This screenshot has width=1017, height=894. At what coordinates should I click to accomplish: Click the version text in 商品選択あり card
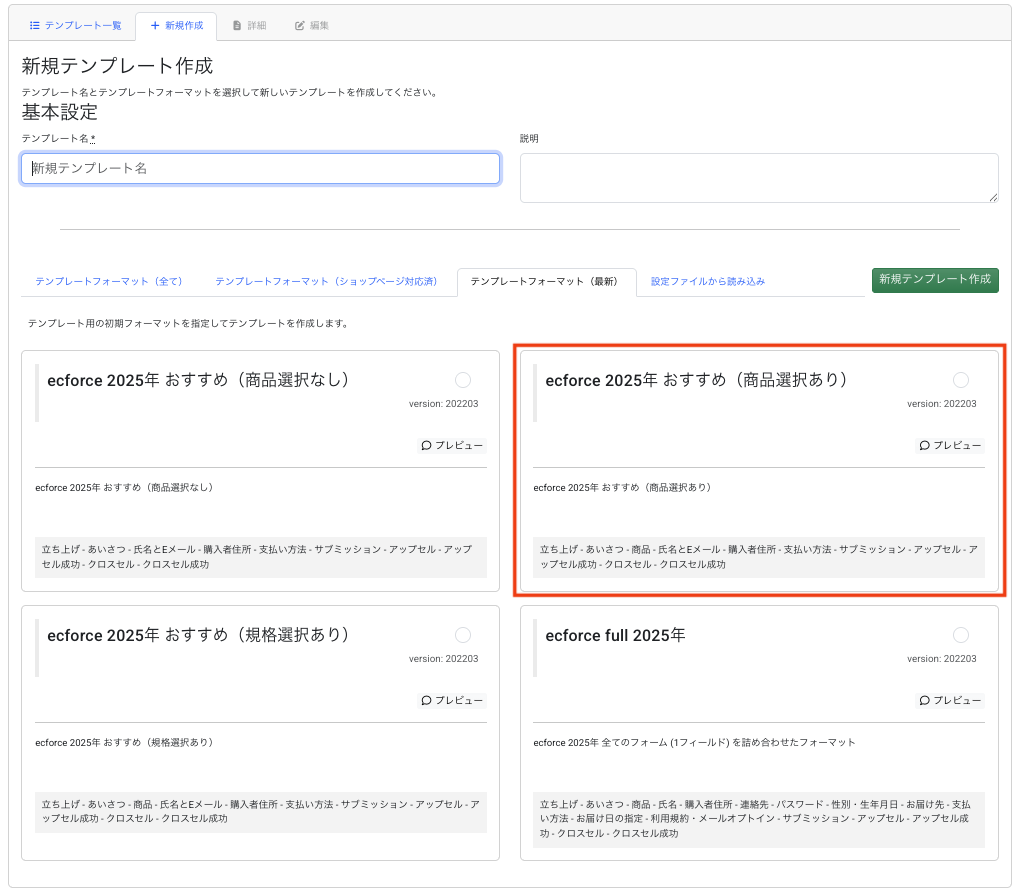coord(941,404)
